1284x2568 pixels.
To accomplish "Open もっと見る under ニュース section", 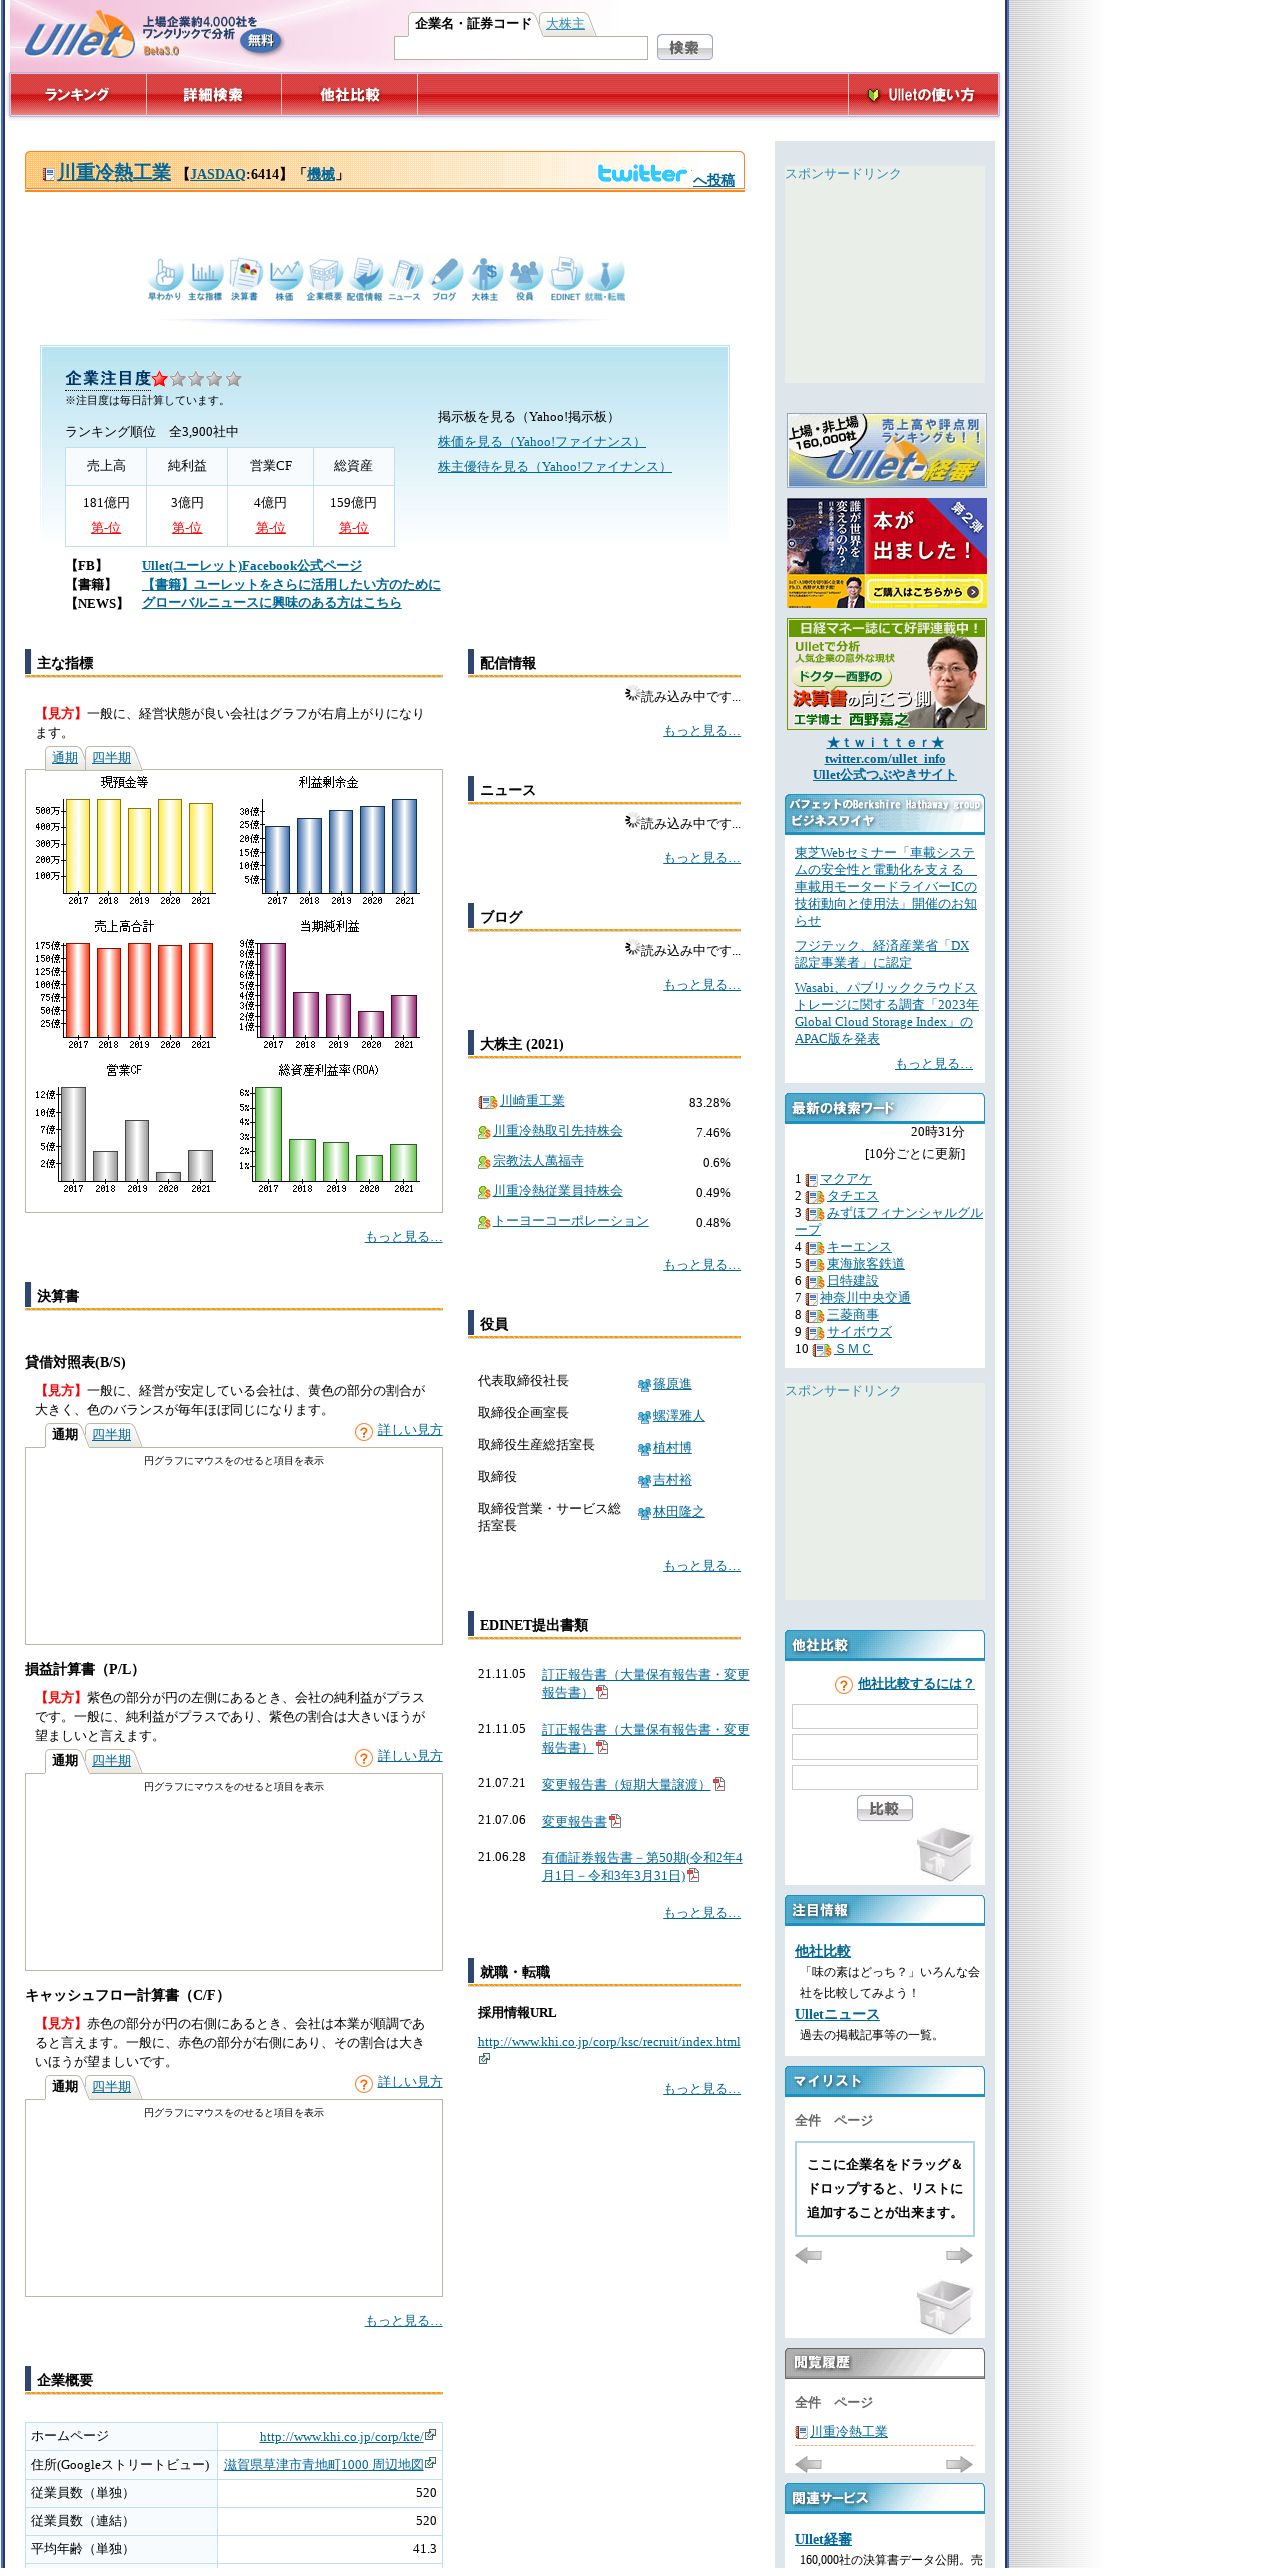I will point(702,858).
